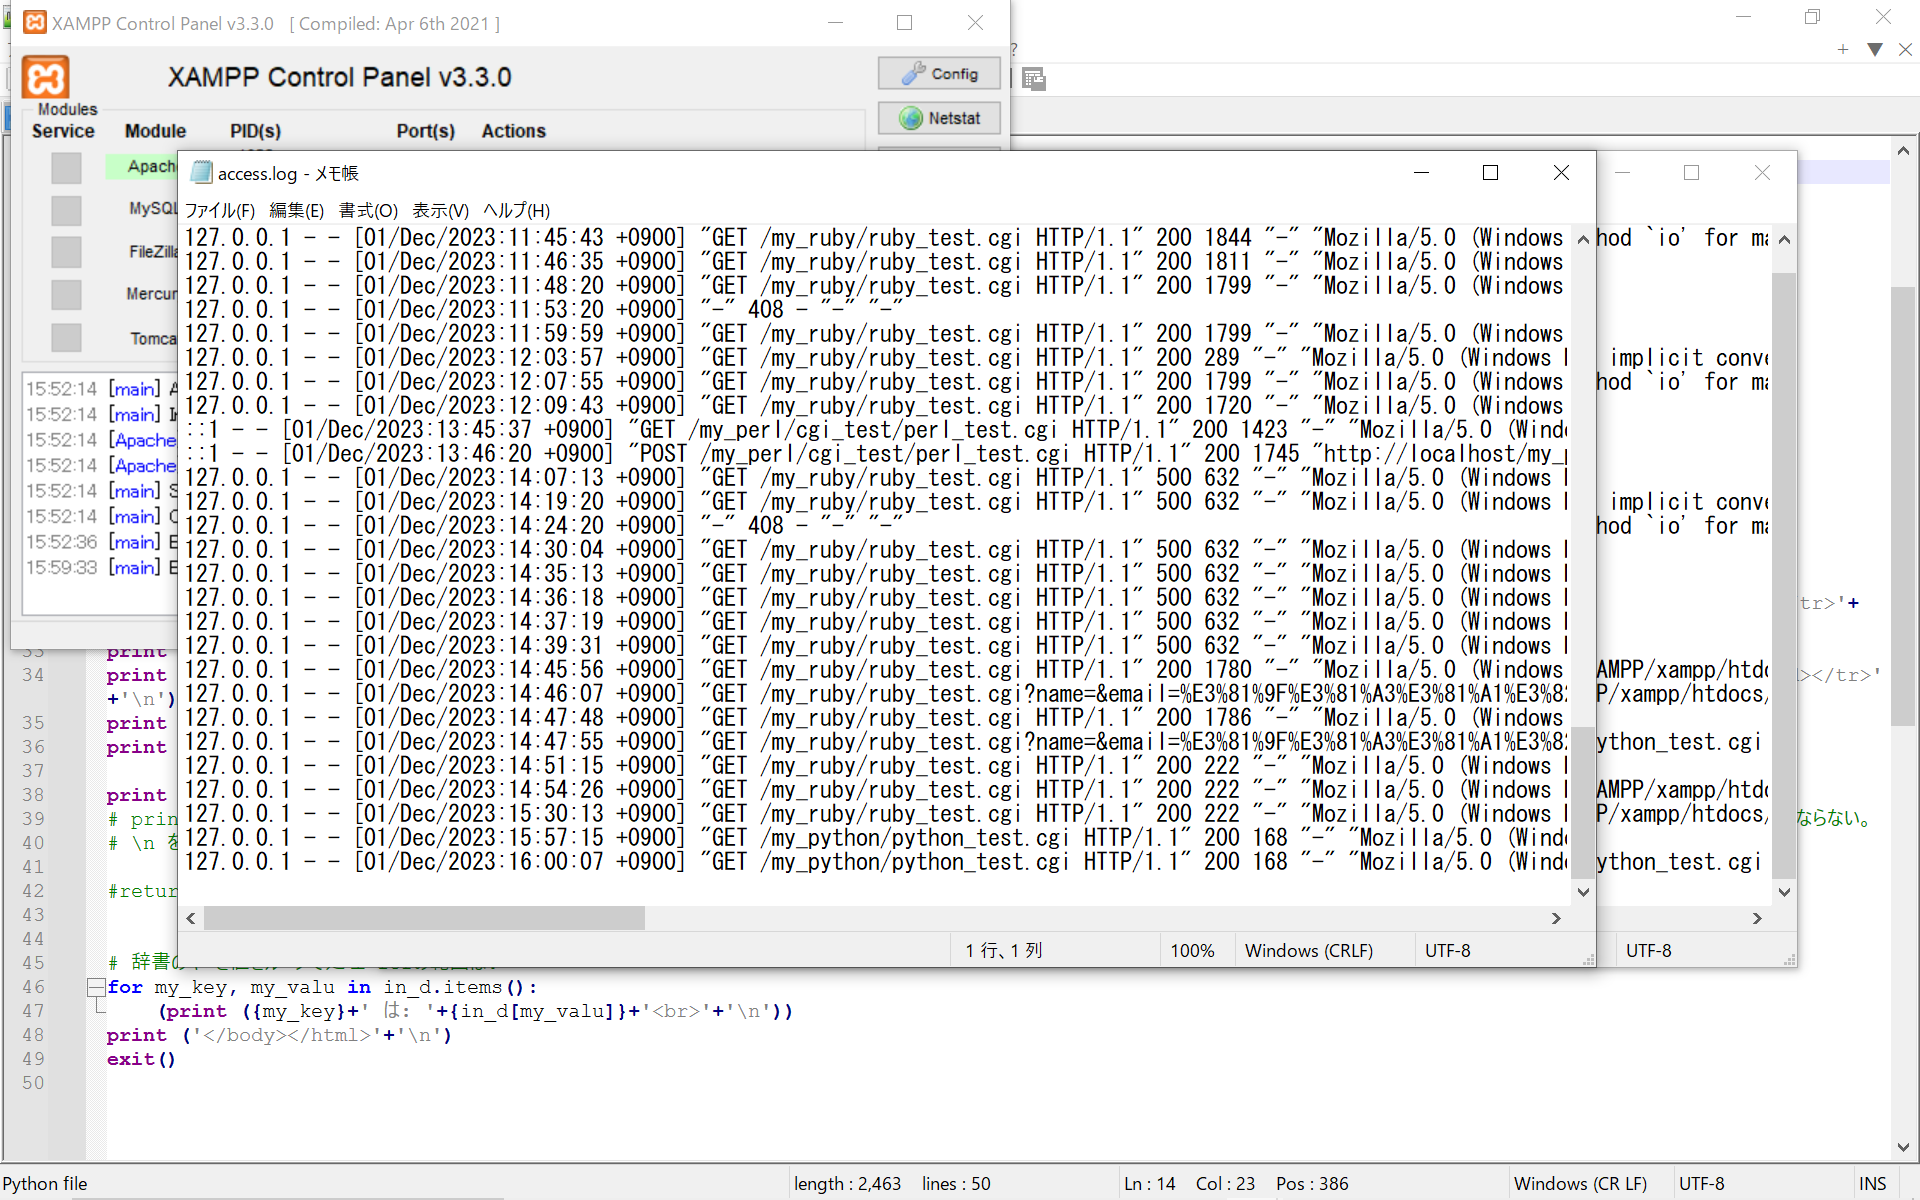Open XAMPP Config button

click(940, 74)
